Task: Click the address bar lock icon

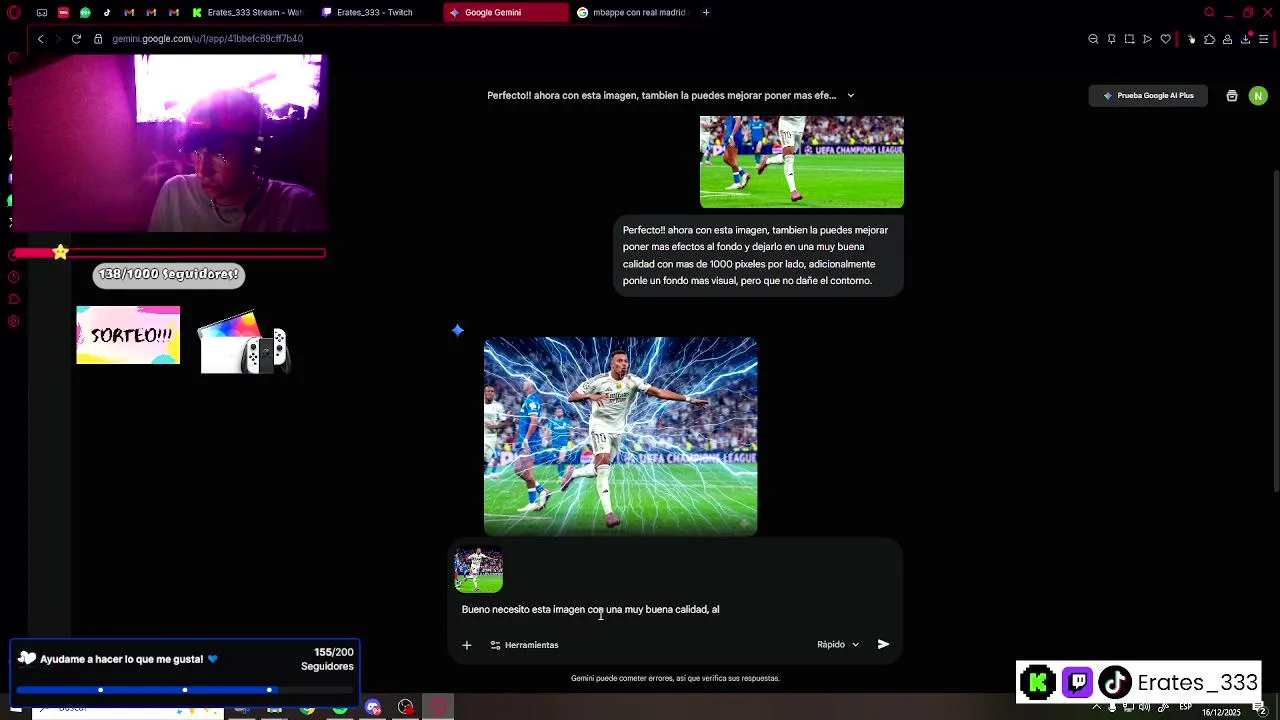Action: [98, 39]
